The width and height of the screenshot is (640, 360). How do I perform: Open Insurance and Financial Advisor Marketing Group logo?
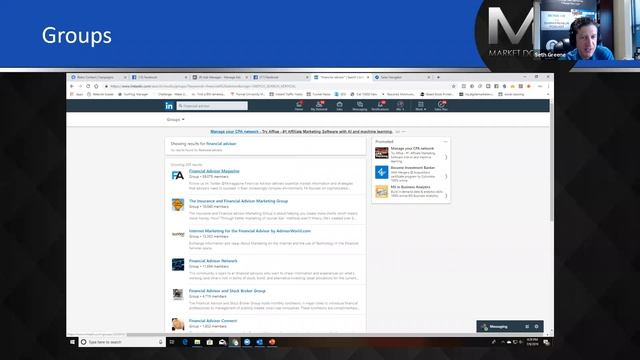click(178, 204)
